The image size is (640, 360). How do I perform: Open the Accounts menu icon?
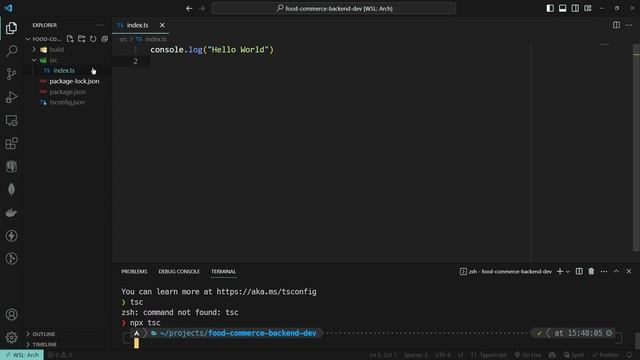click(11, 314)
